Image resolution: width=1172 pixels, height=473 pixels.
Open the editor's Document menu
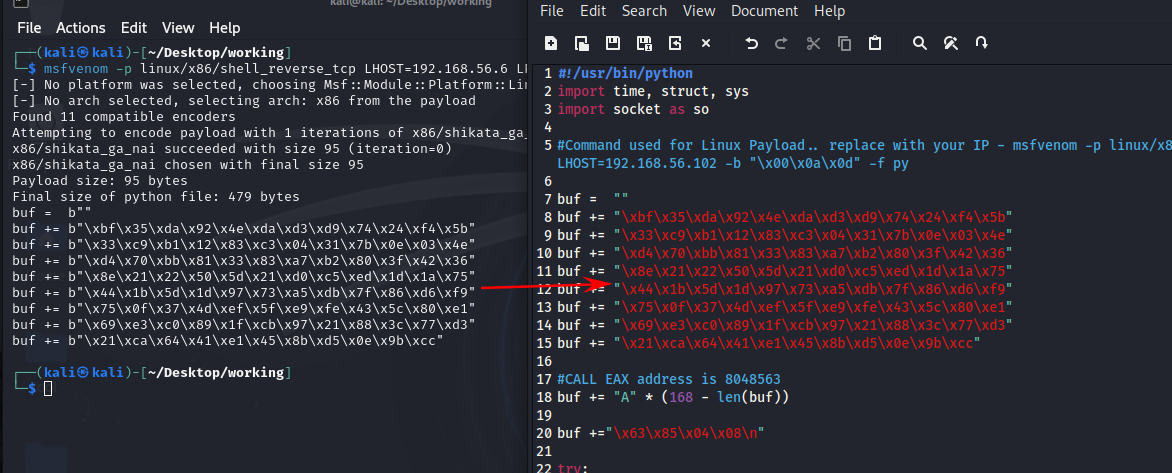(765, 11)
